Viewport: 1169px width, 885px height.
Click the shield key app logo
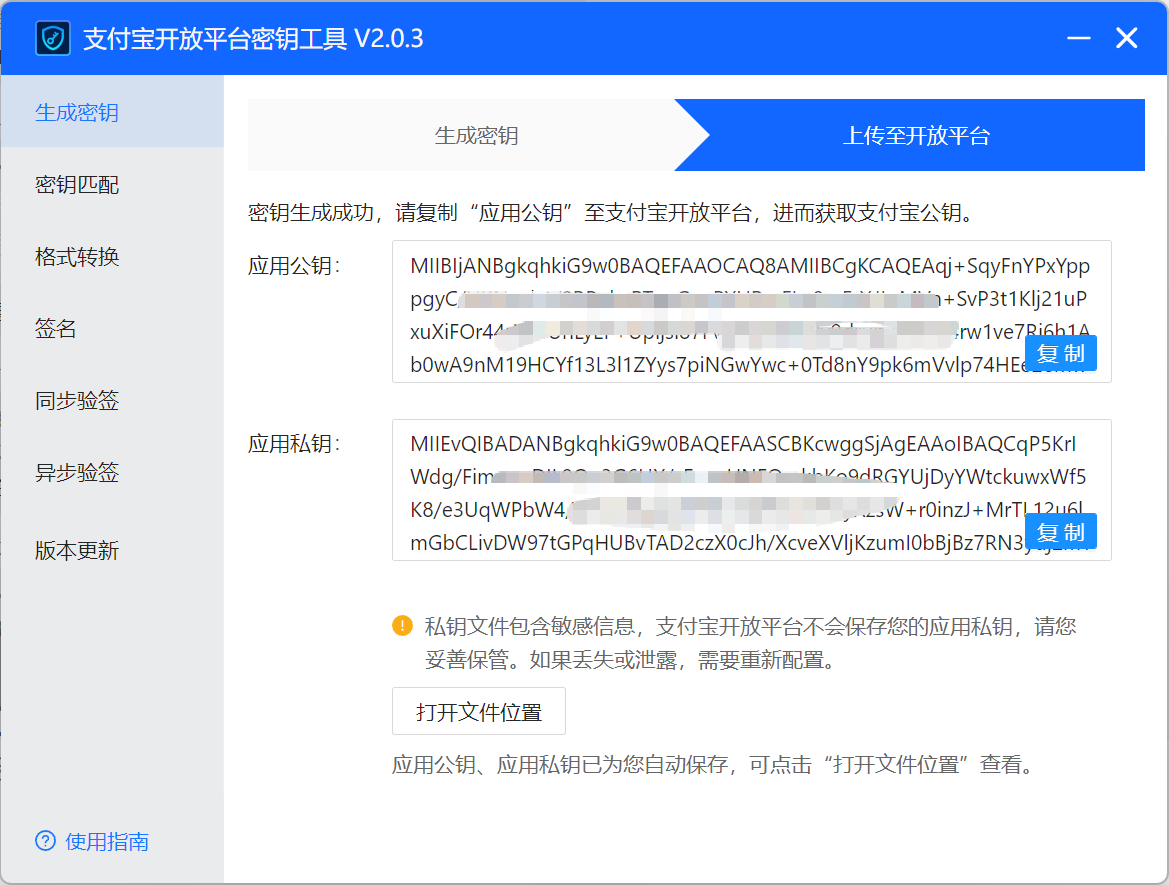(x=53, y=38)
